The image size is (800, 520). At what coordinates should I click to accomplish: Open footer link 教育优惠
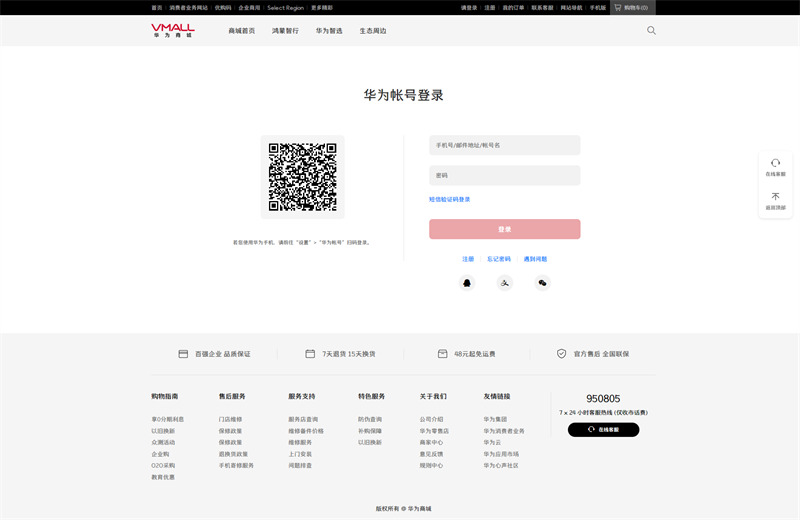point(163,477)
